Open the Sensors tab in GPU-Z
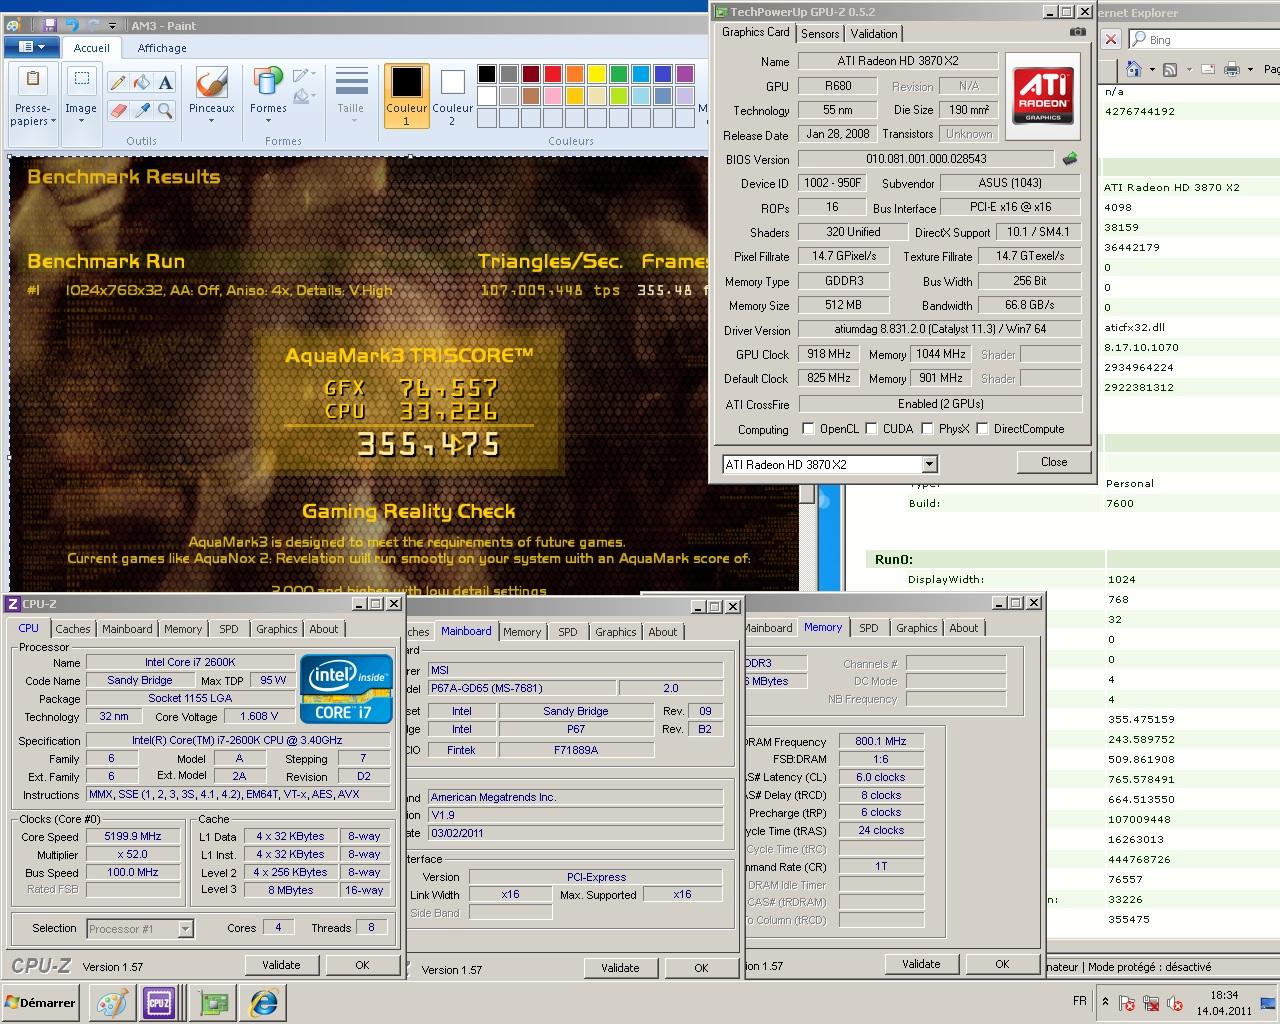1280x1024 pixels. click(820, 33)
